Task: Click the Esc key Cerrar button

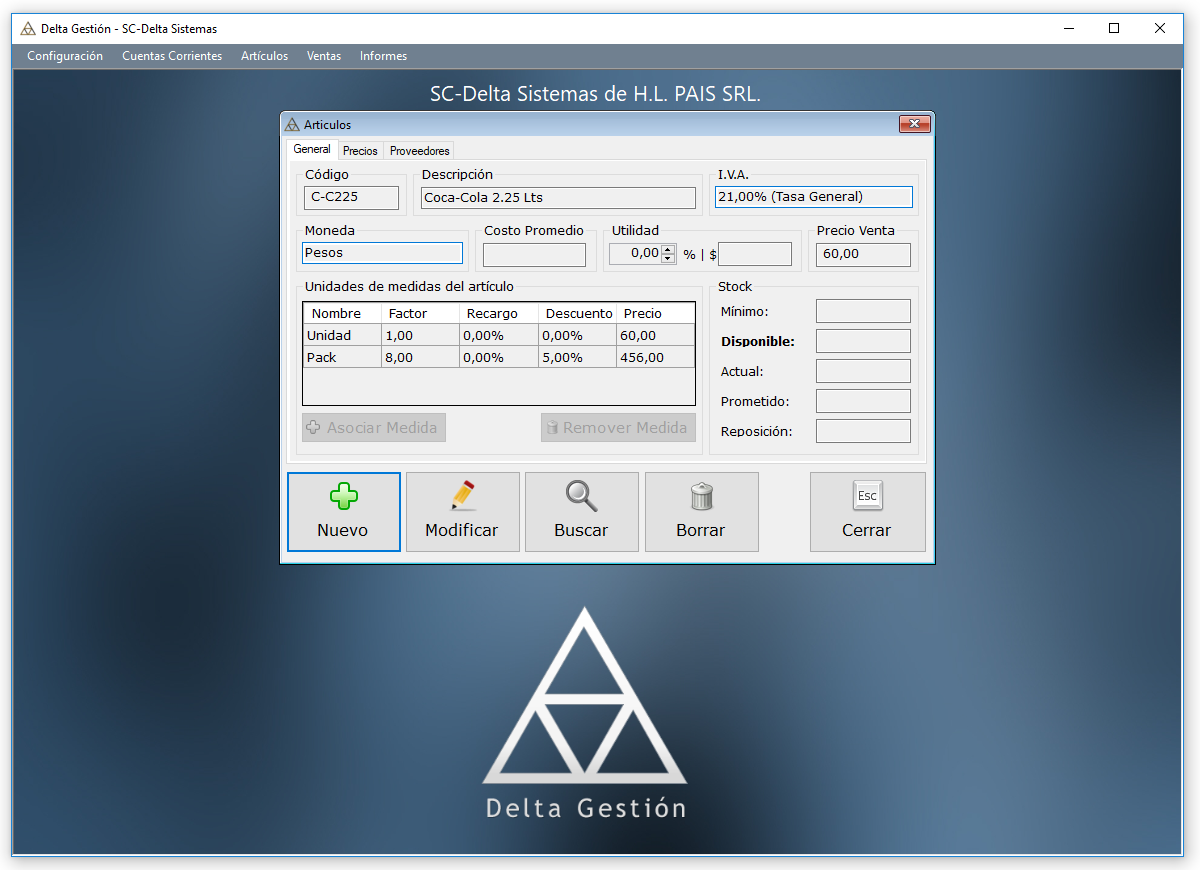Action: tap(867, 512)
